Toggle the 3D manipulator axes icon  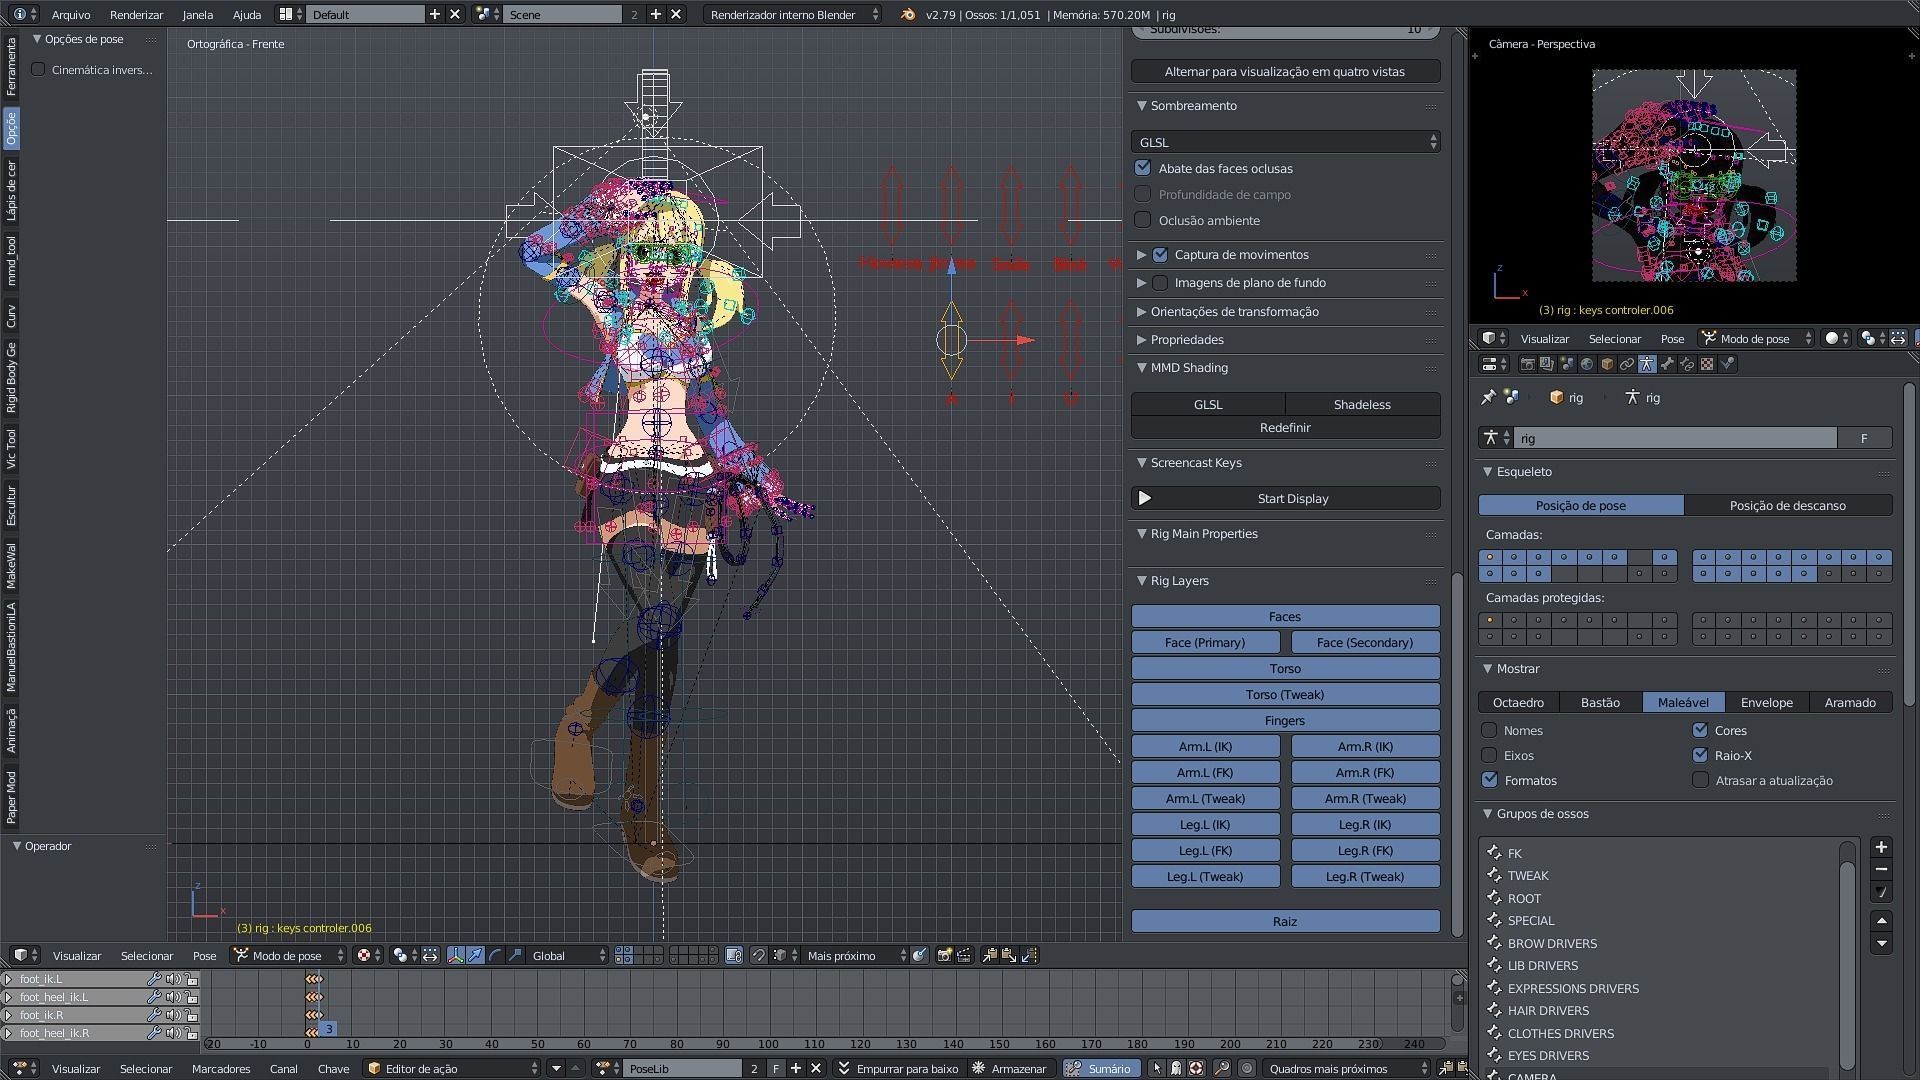coord(455,955)
